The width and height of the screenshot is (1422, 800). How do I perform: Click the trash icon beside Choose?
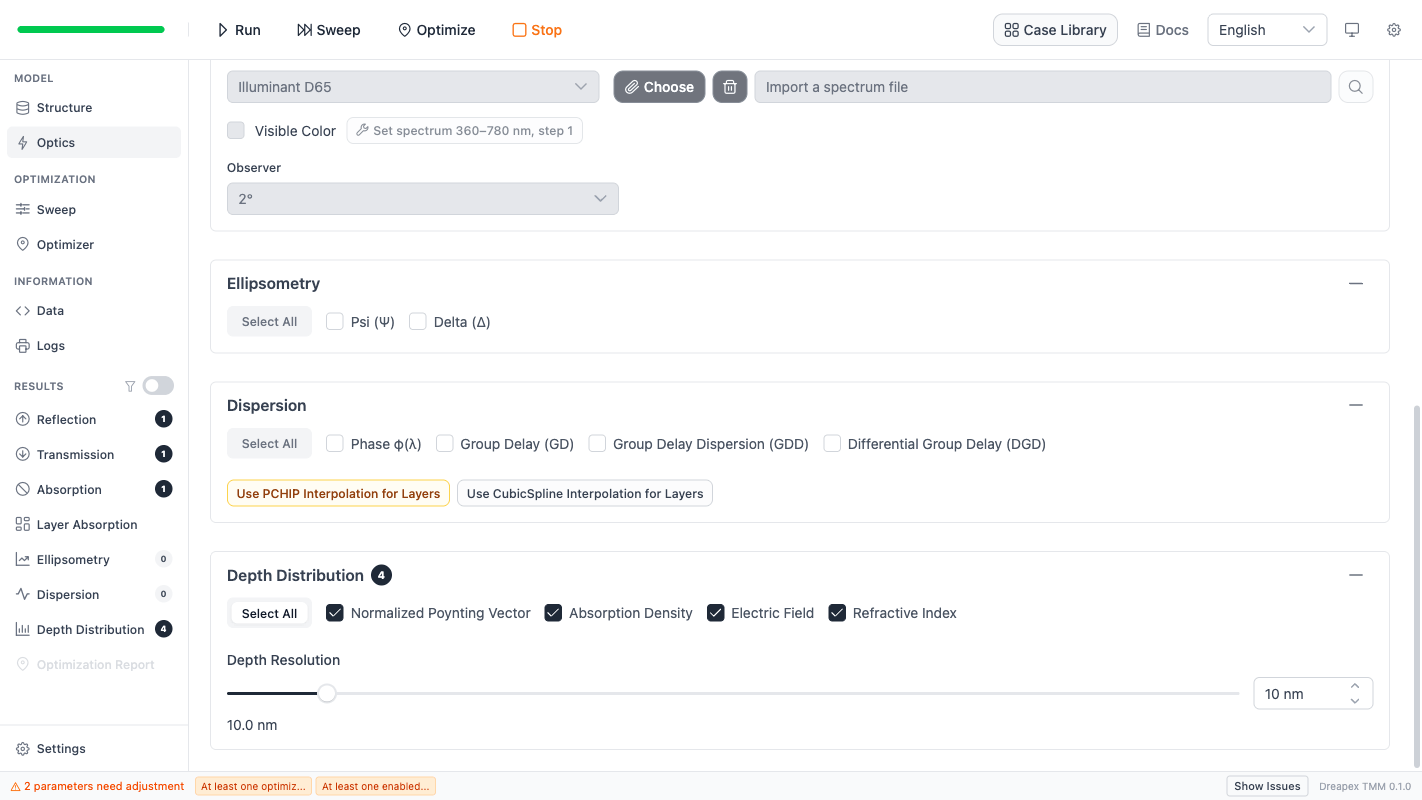(729, 87)
